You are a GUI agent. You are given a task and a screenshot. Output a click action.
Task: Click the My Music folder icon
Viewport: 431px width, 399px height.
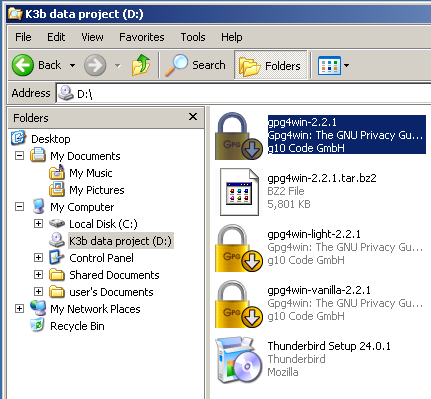click(57, 172)
